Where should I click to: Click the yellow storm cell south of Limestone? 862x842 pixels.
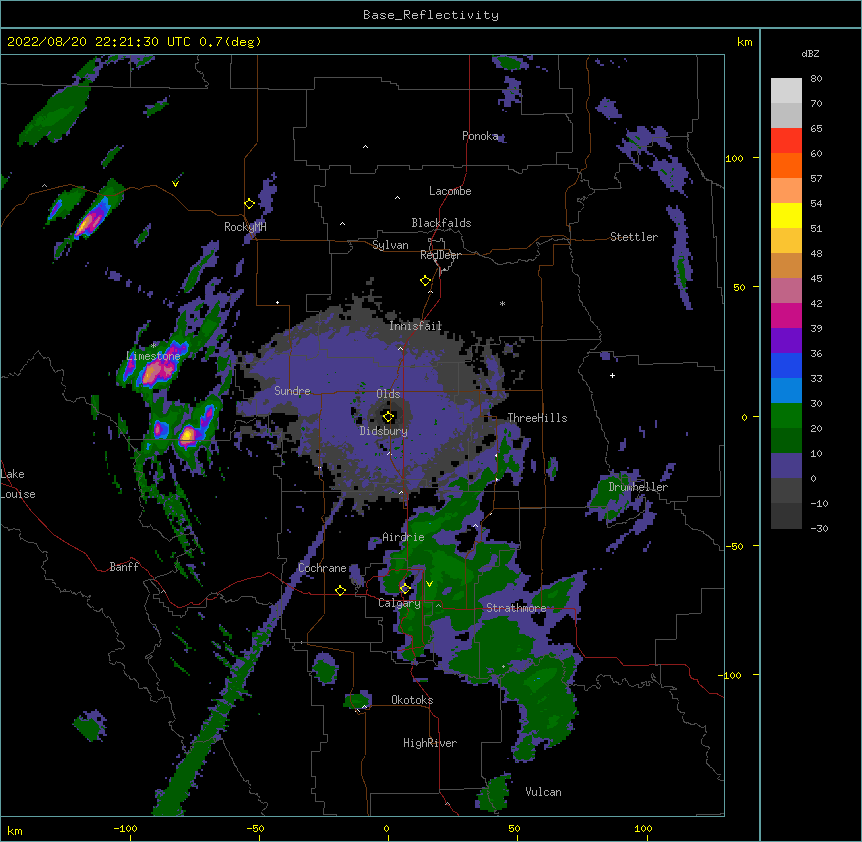click(x=188, y=434)
